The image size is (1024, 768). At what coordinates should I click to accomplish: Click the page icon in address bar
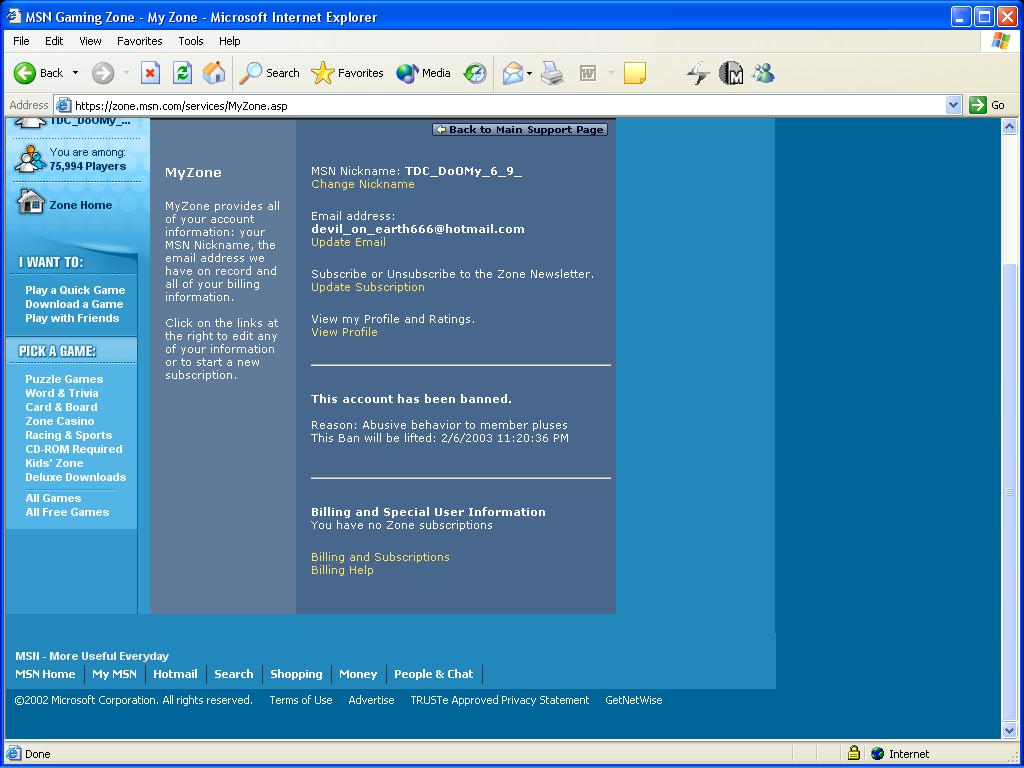pyautogui.click(x=63, y=105)
